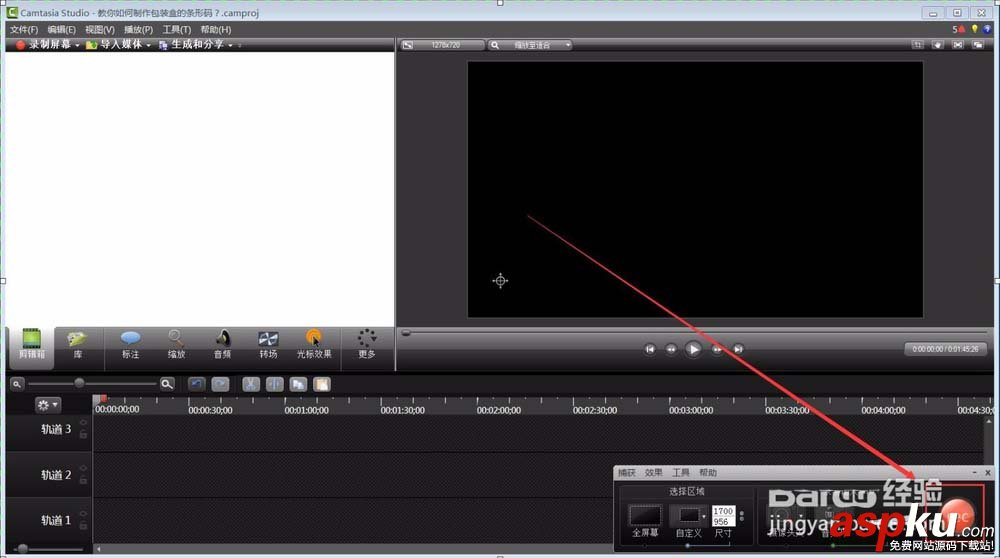Open the 转场 transitions tab

tap(268, 344)
